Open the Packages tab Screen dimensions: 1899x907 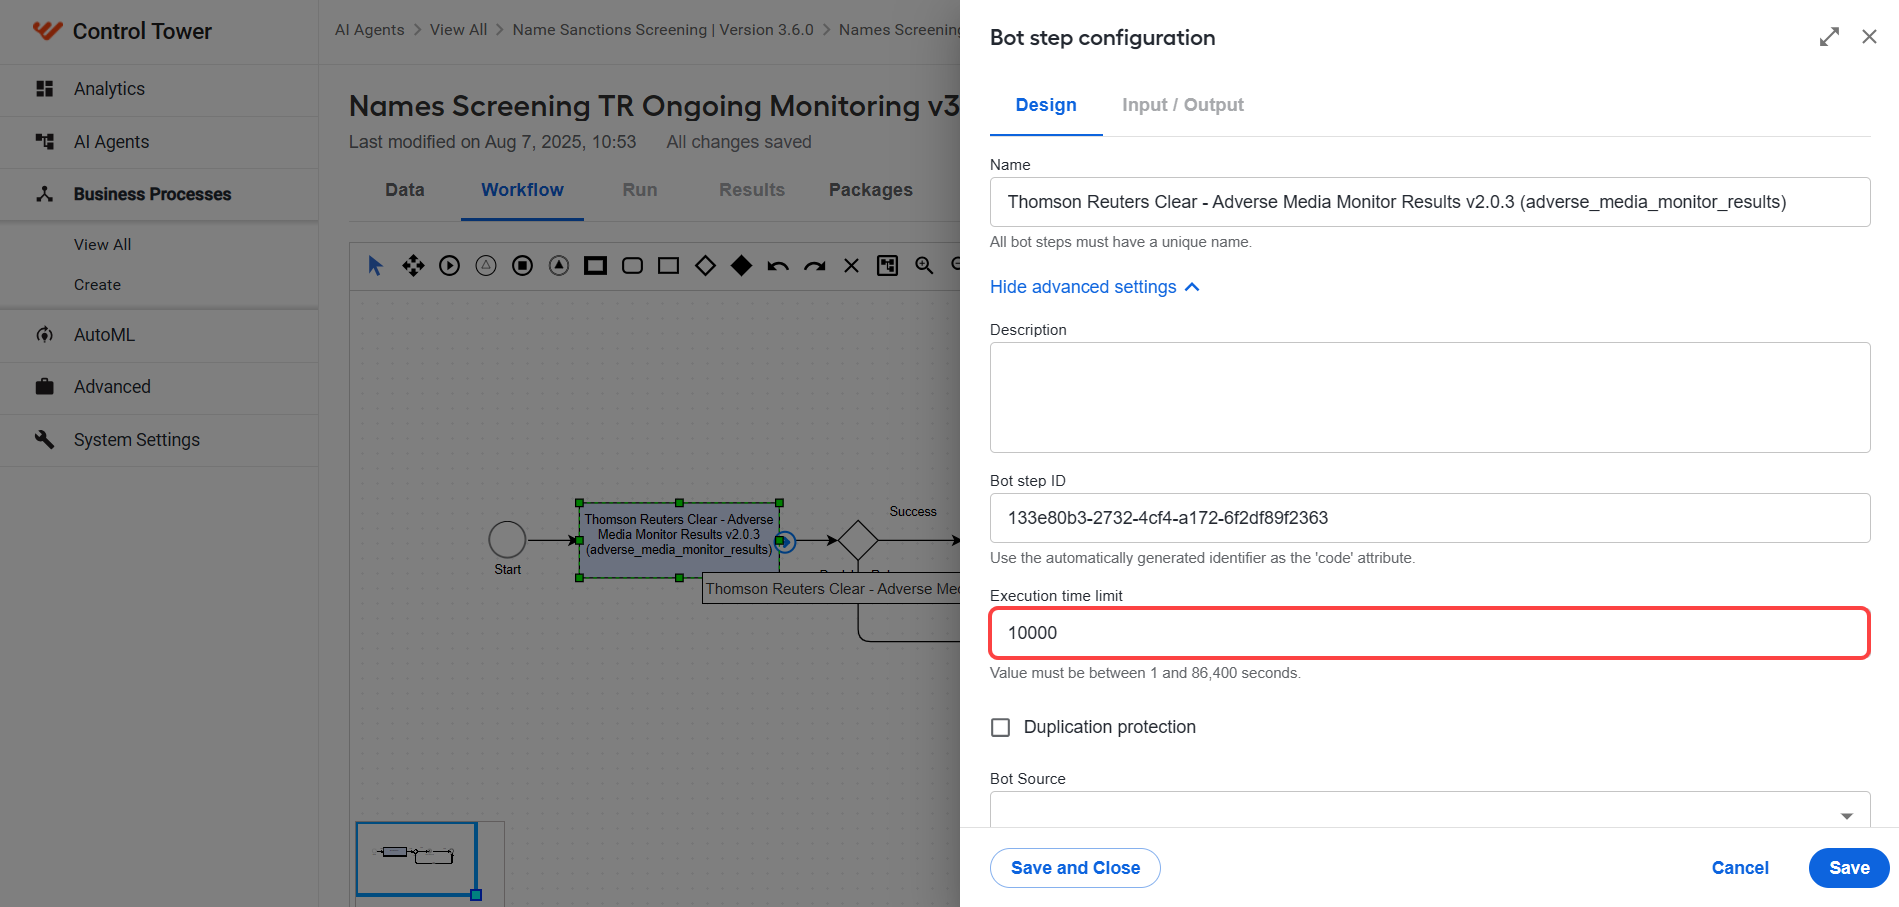tap(871, 190)
